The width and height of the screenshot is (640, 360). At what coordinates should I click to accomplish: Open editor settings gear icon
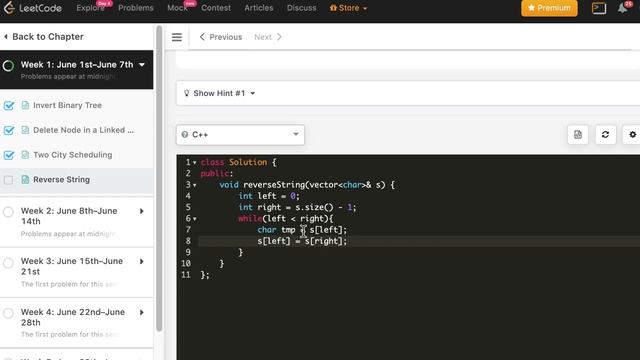tap(632, 135)
